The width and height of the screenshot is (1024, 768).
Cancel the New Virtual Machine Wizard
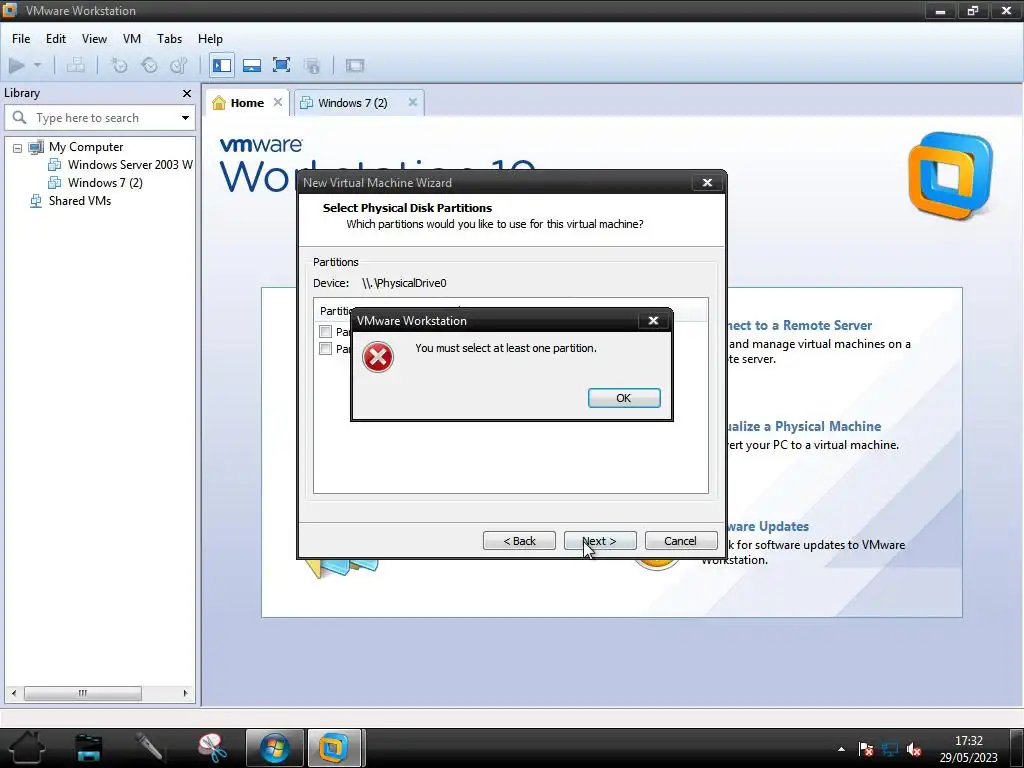pos(680,541)
